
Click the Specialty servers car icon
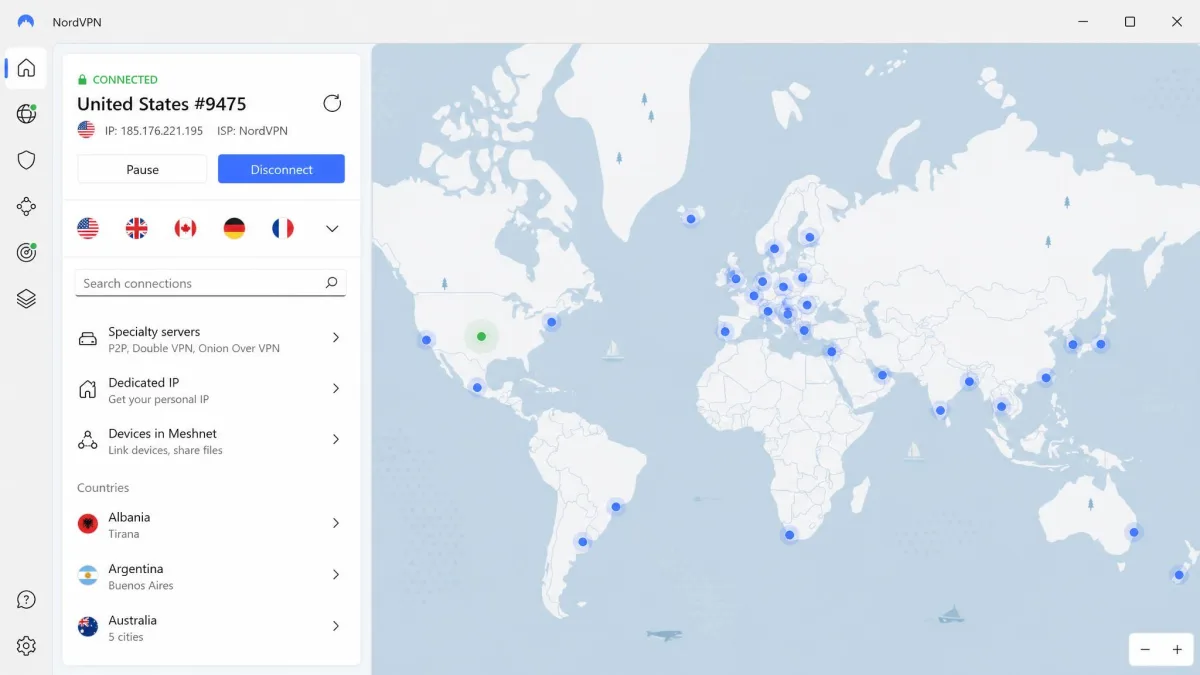tap(88, 339)
